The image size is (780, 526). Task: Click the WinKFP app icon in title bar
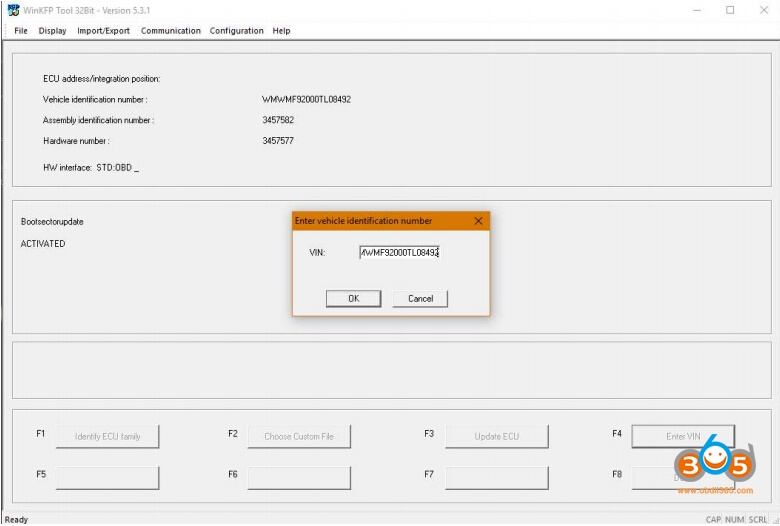click(x=12, y=10)
